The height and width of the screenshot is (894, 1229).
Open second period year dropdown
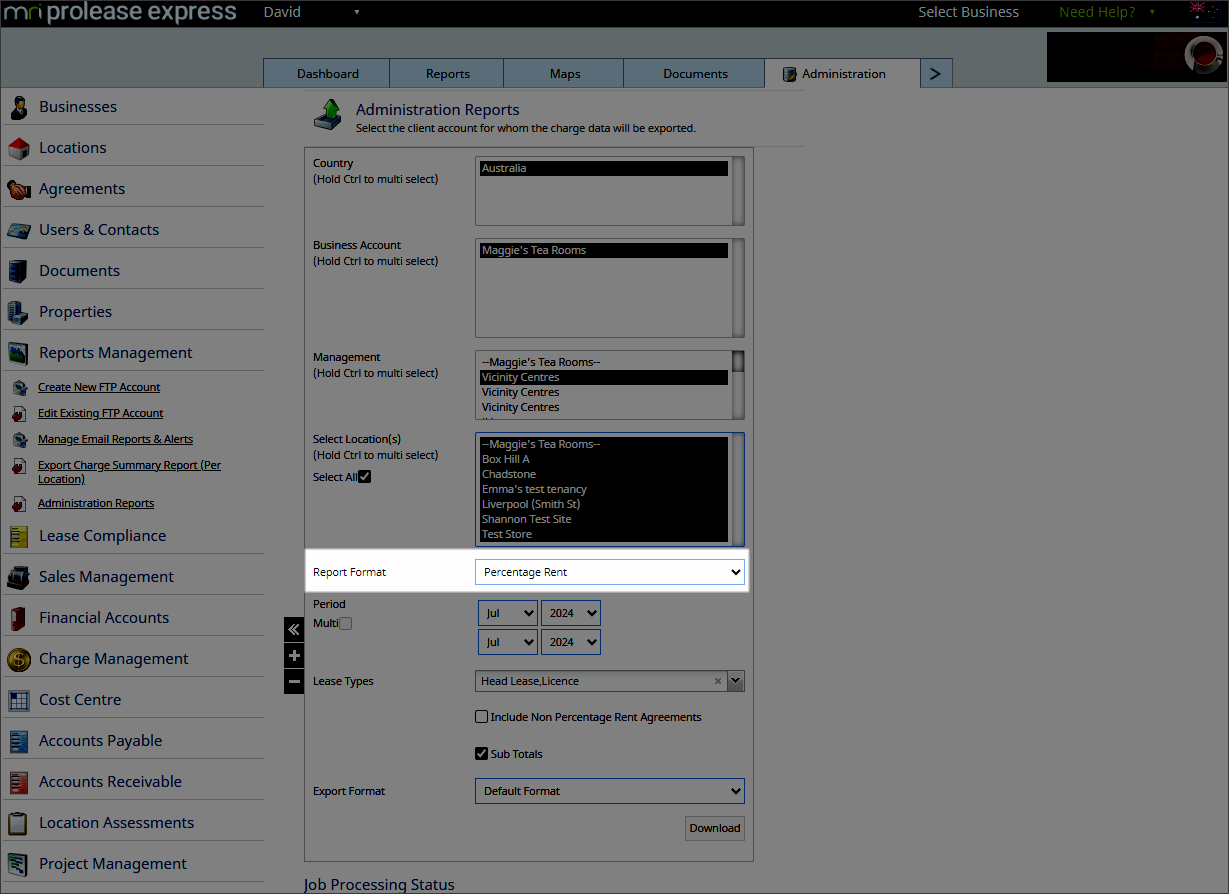pyautogui.click(x=571, y=642)
